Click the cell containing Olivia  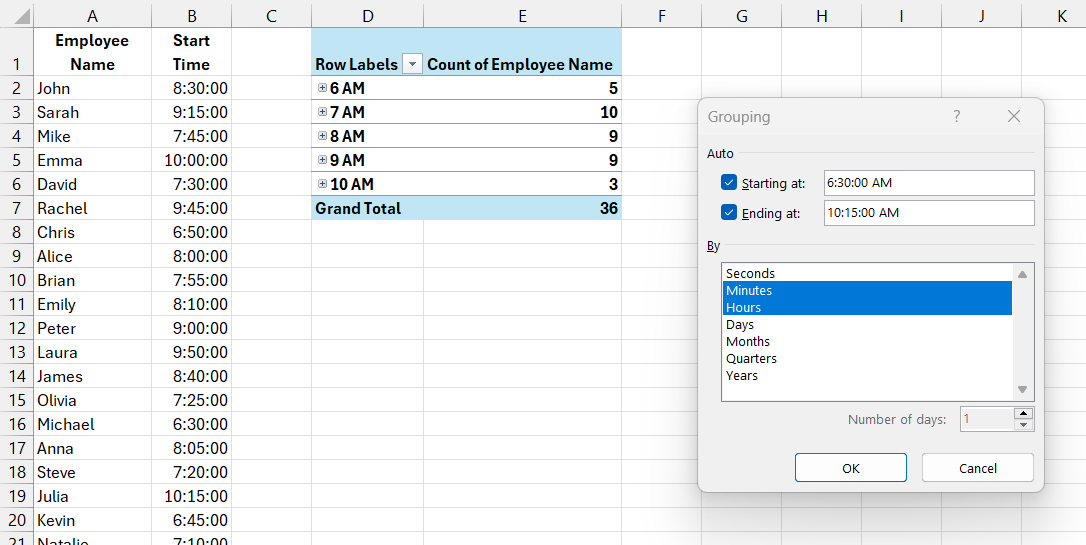click(92, 400)
